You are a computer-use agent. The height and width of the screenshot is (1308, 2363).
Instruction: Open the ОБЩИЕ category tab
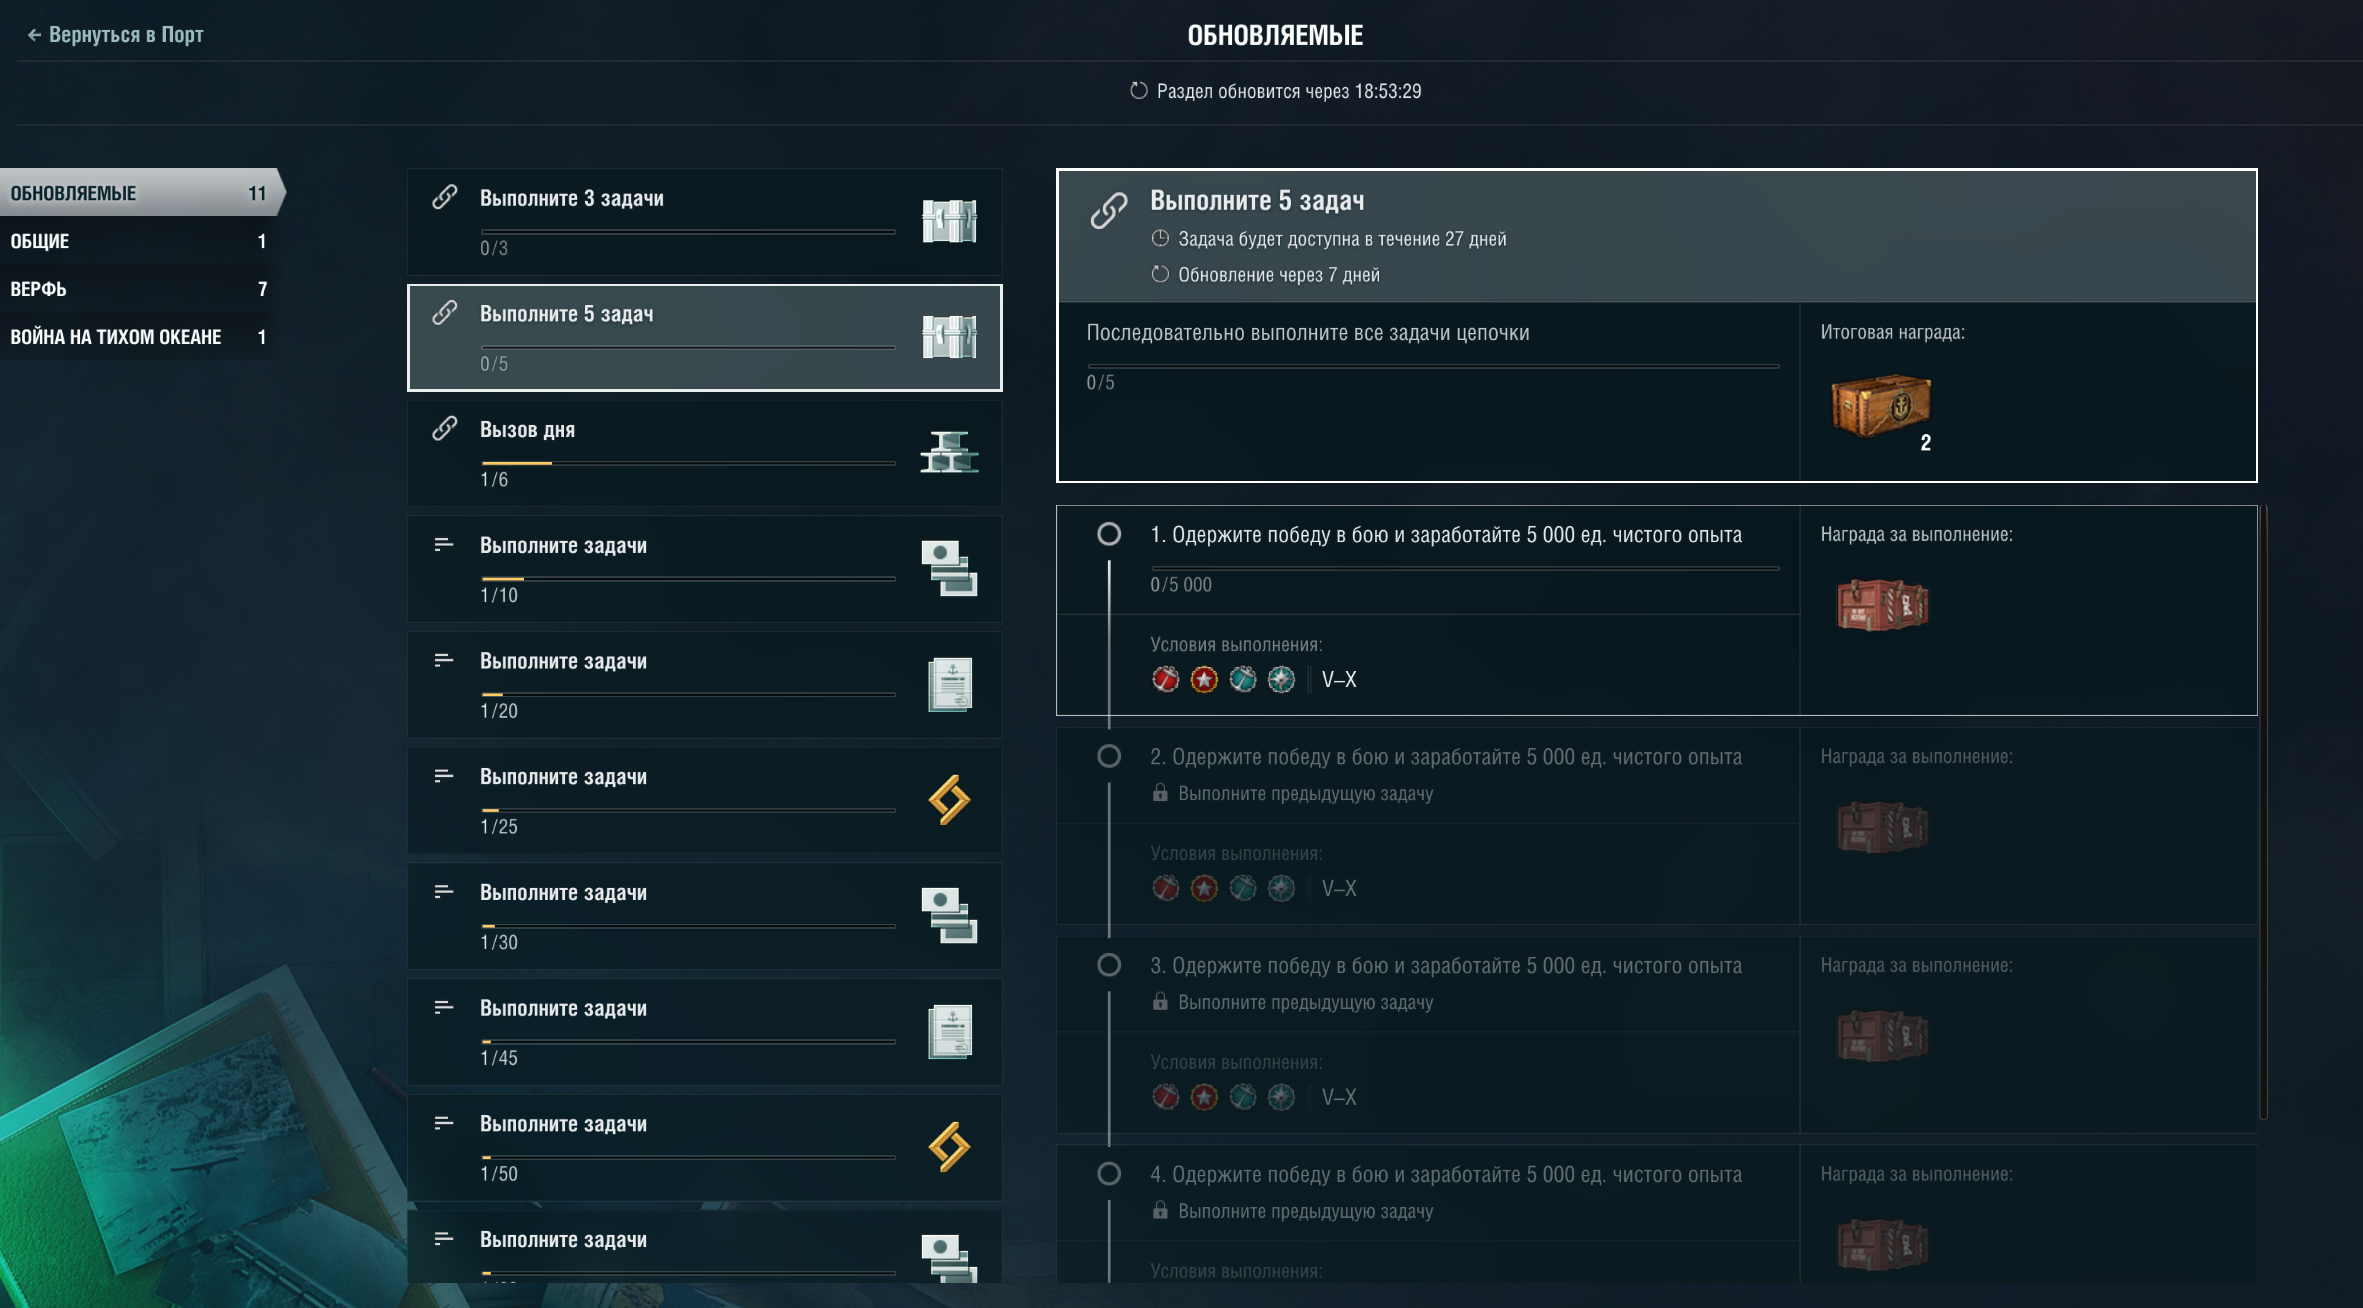coord(139,241)
